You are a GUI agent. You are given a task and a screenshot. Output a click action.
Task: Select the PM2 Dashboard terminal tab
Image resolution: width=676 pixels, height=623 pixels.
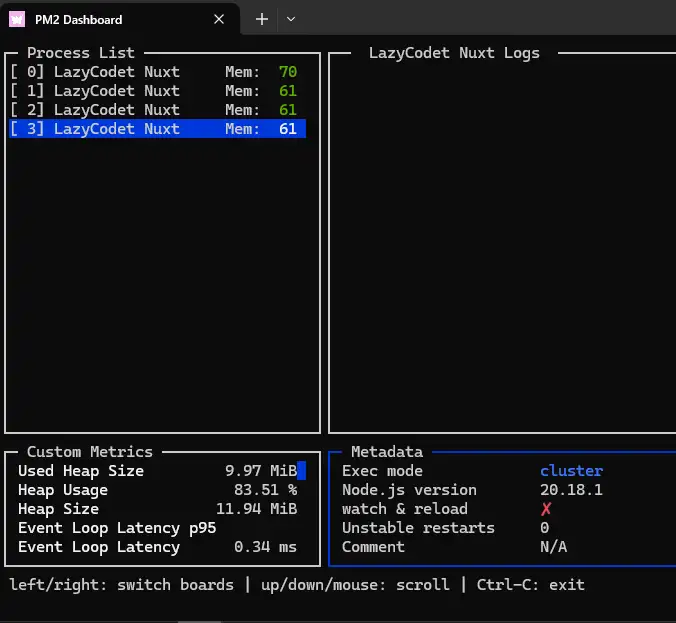click(x=120, y=19)
